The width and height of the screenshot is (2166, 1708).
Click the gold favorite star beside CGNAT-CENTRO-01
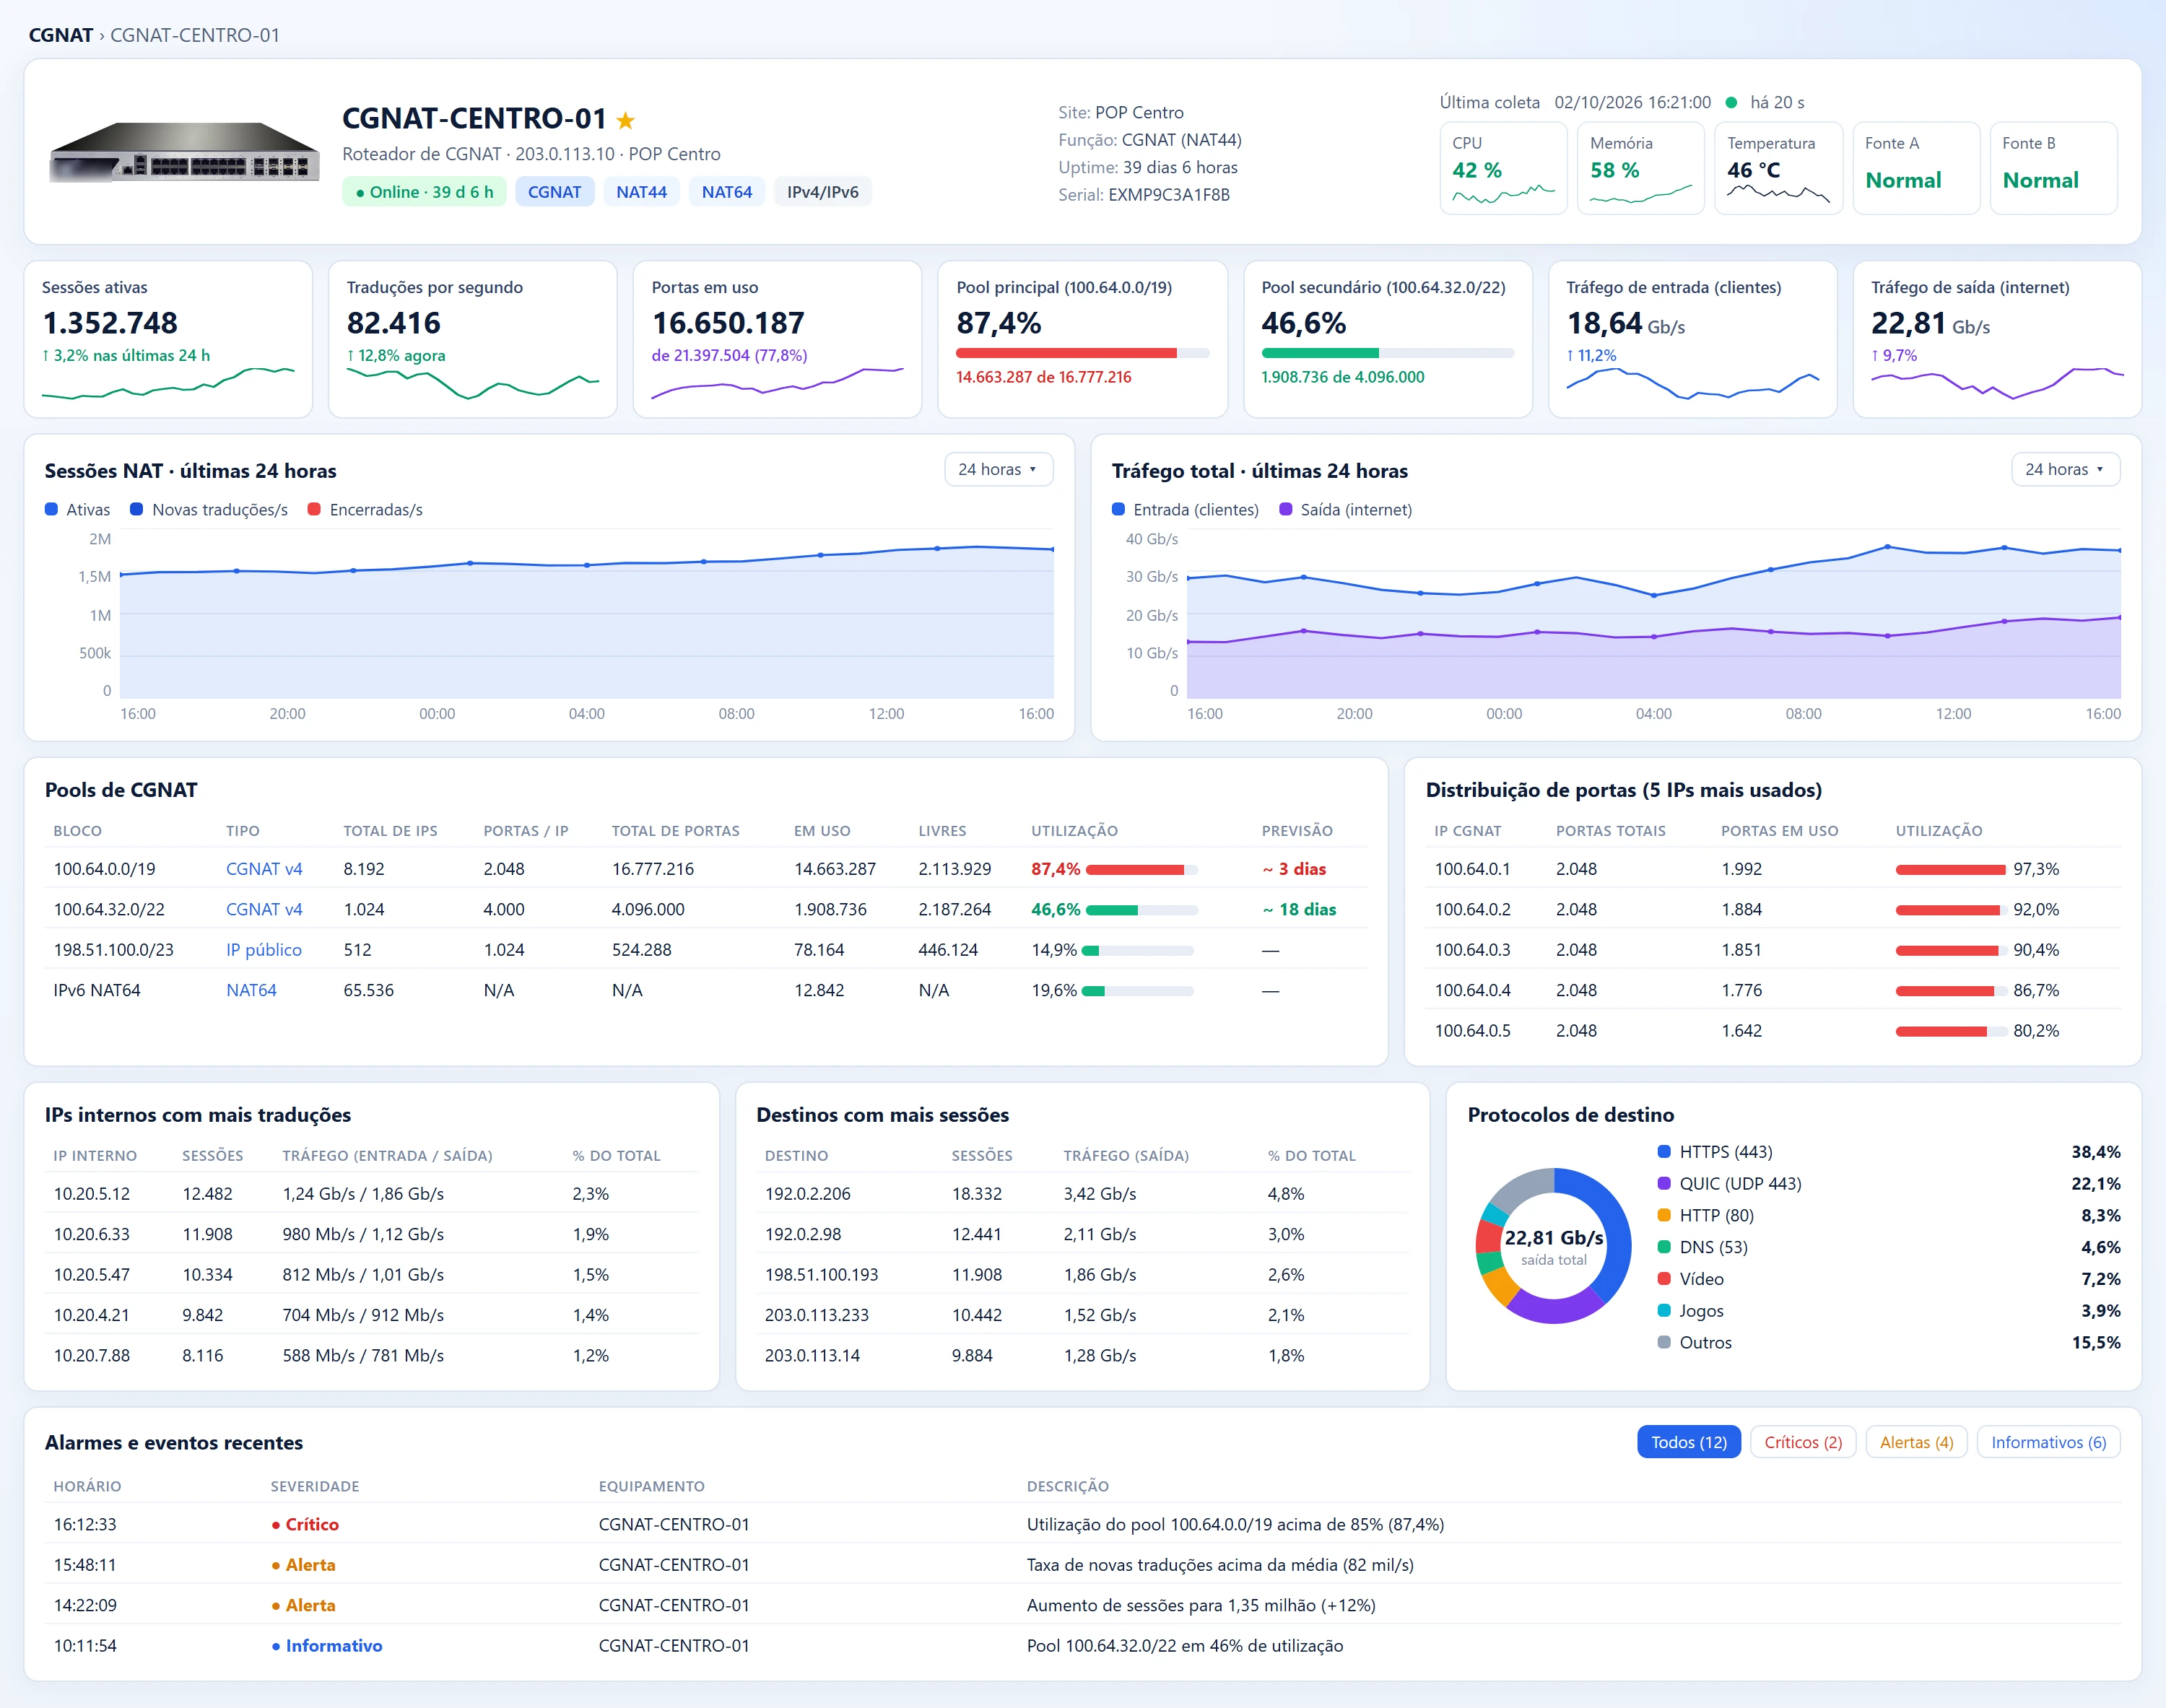pos(625,120)
